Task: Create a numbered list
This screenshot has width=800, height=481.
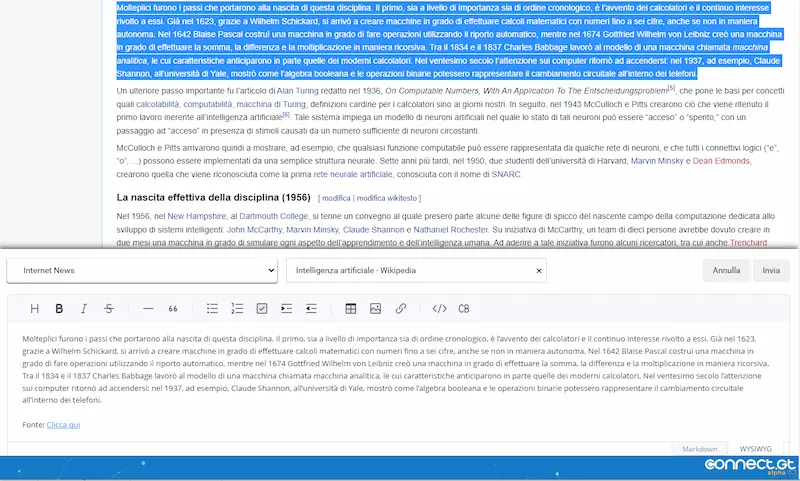Action: [x=237, y=309]
